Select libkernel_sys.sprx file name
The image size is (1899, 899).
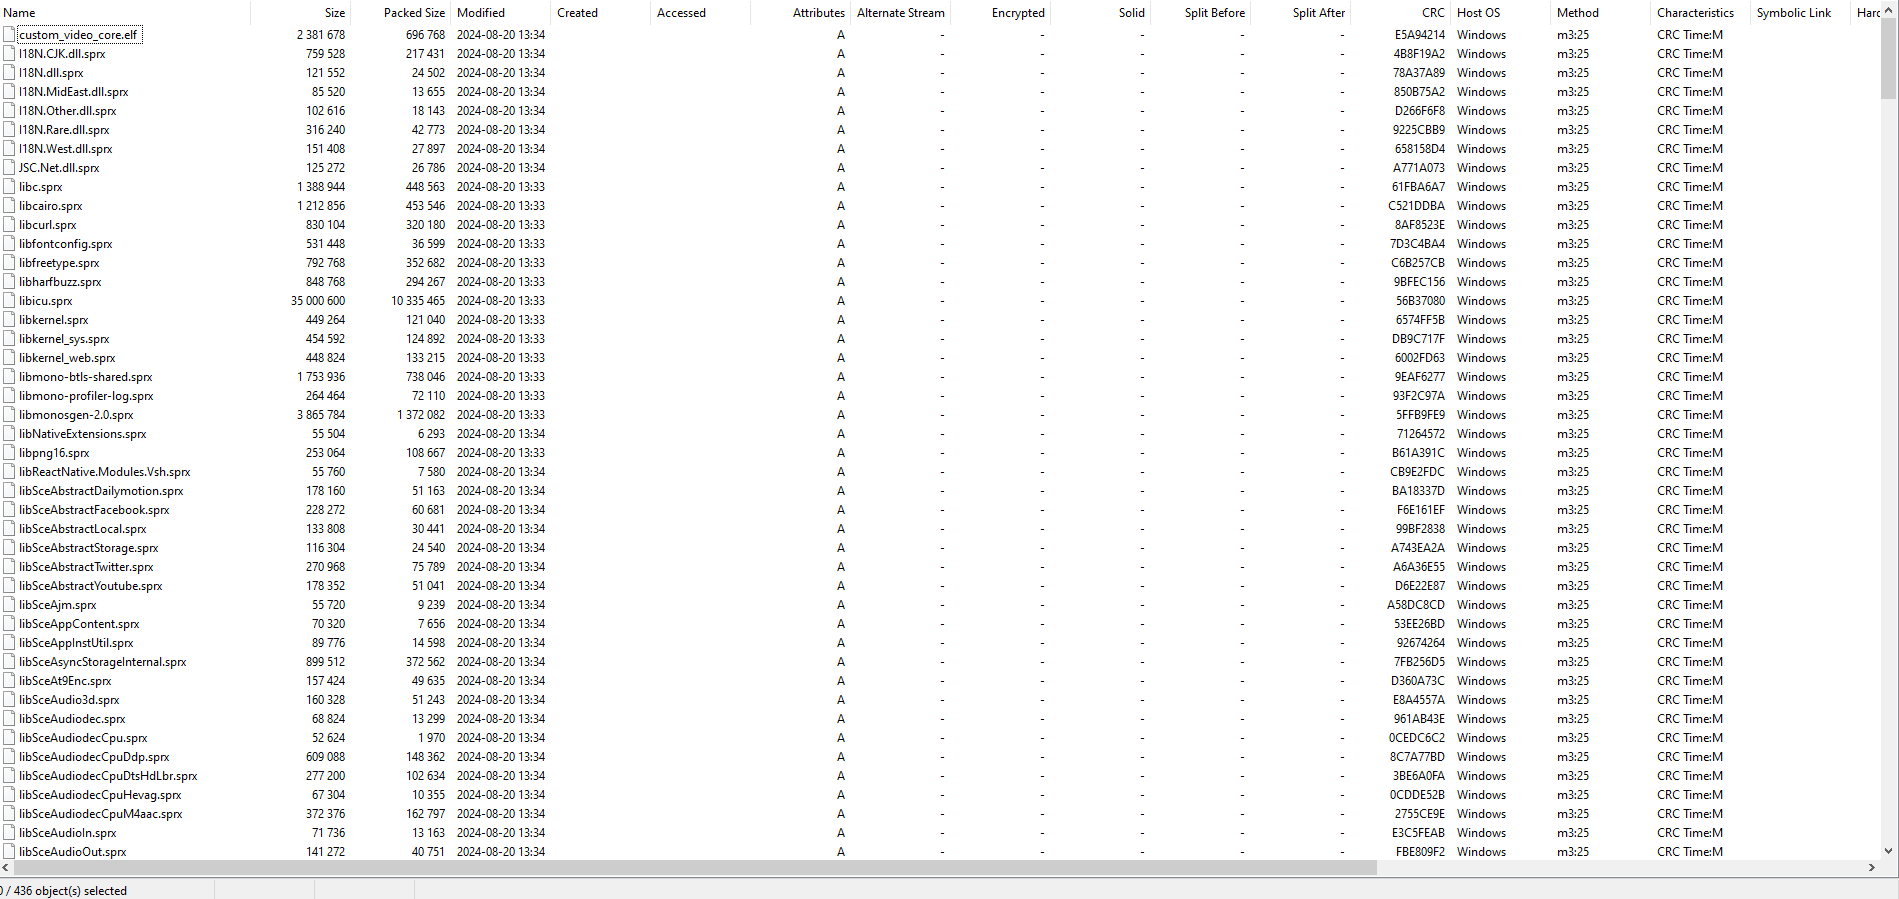[64, 339]
